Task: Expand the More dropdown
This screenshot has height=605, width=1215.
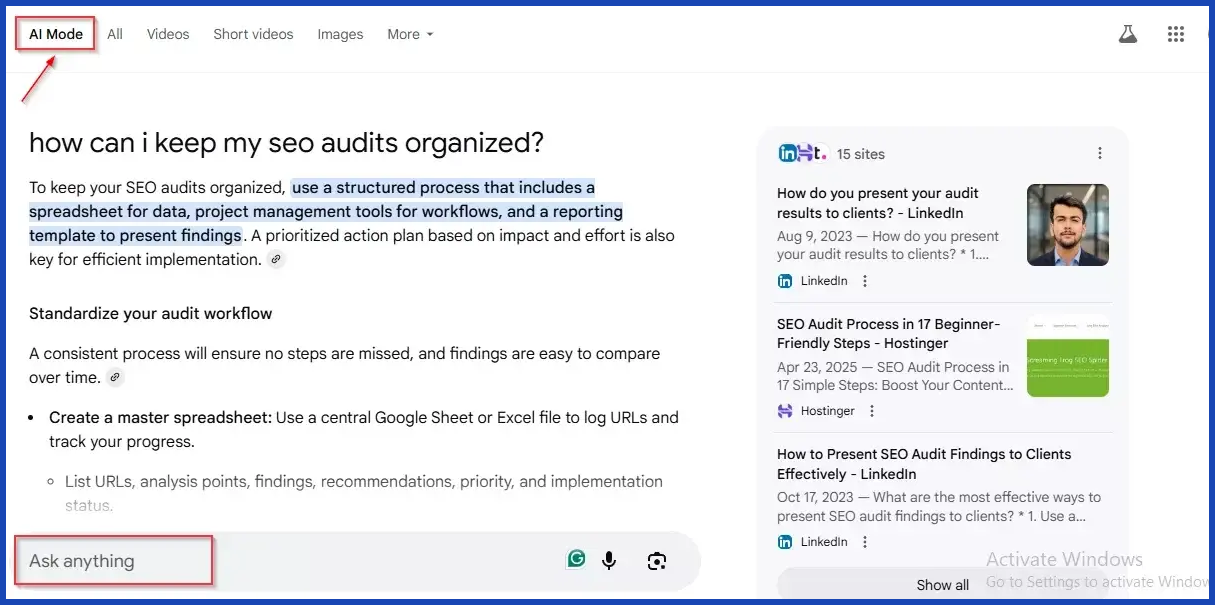Action: pyautogui.click(x=410, y=34)
